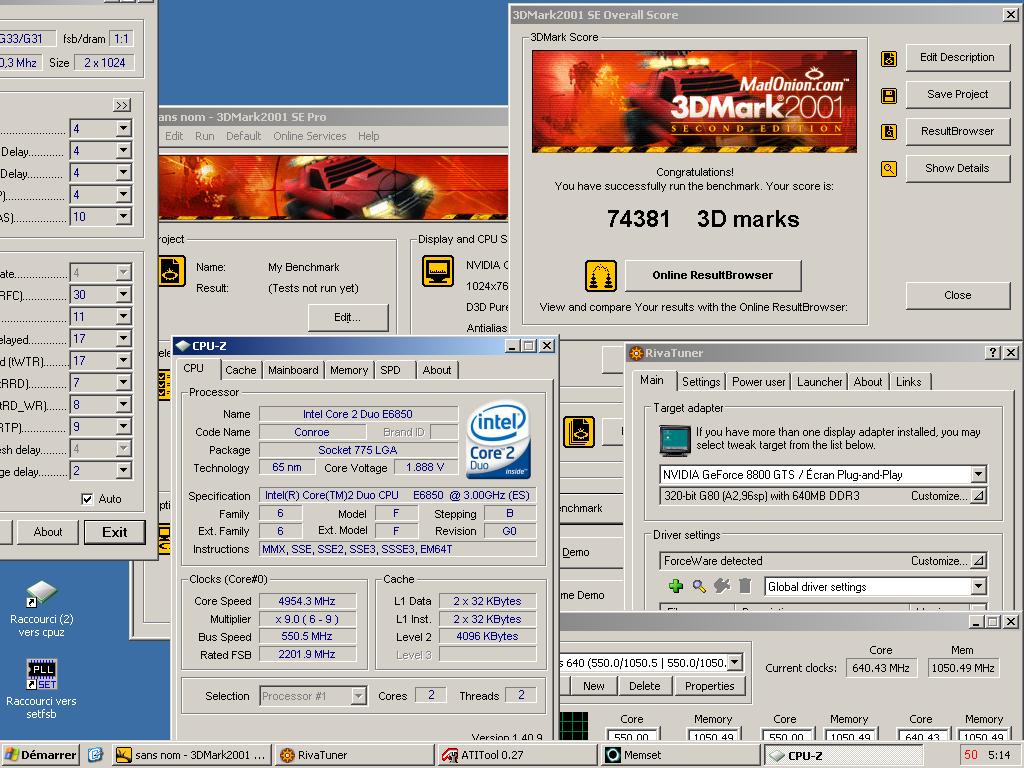
Task: Expand the Customize arrow next to 320-bit G80
Action: click(x=978, y=496)
